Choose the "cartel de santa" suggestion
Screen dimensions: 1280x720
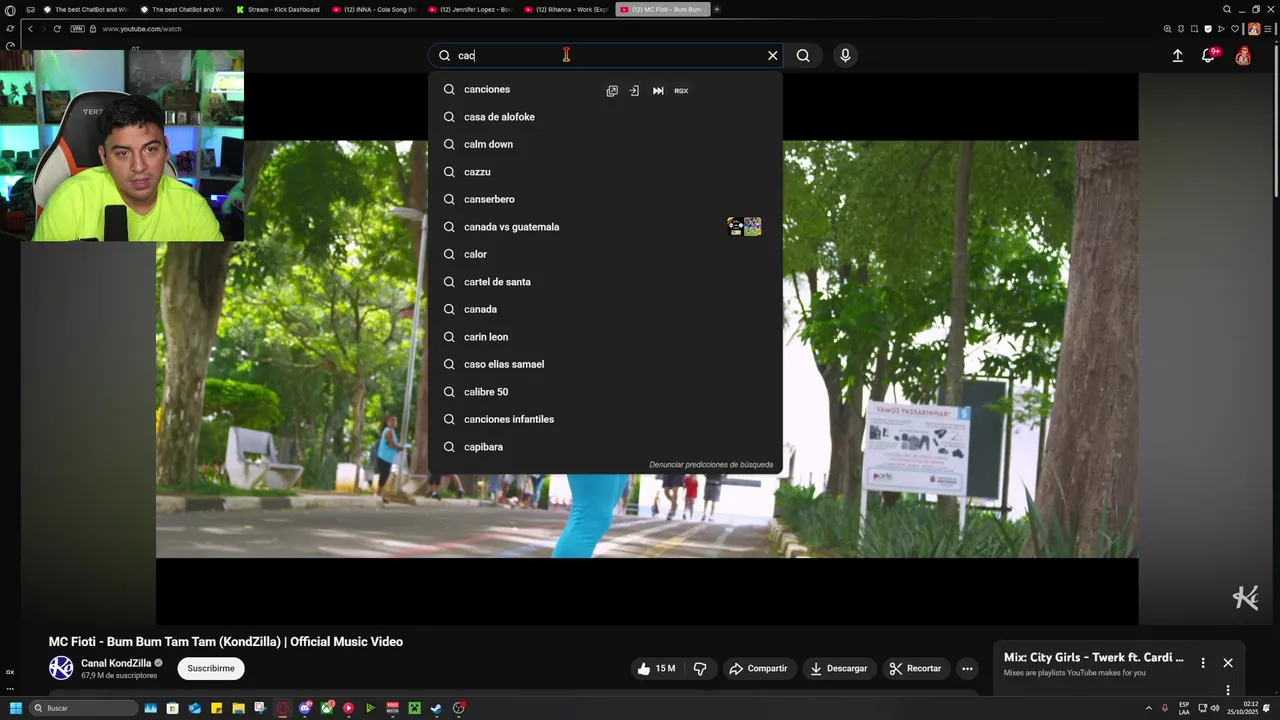pos(605,282)
